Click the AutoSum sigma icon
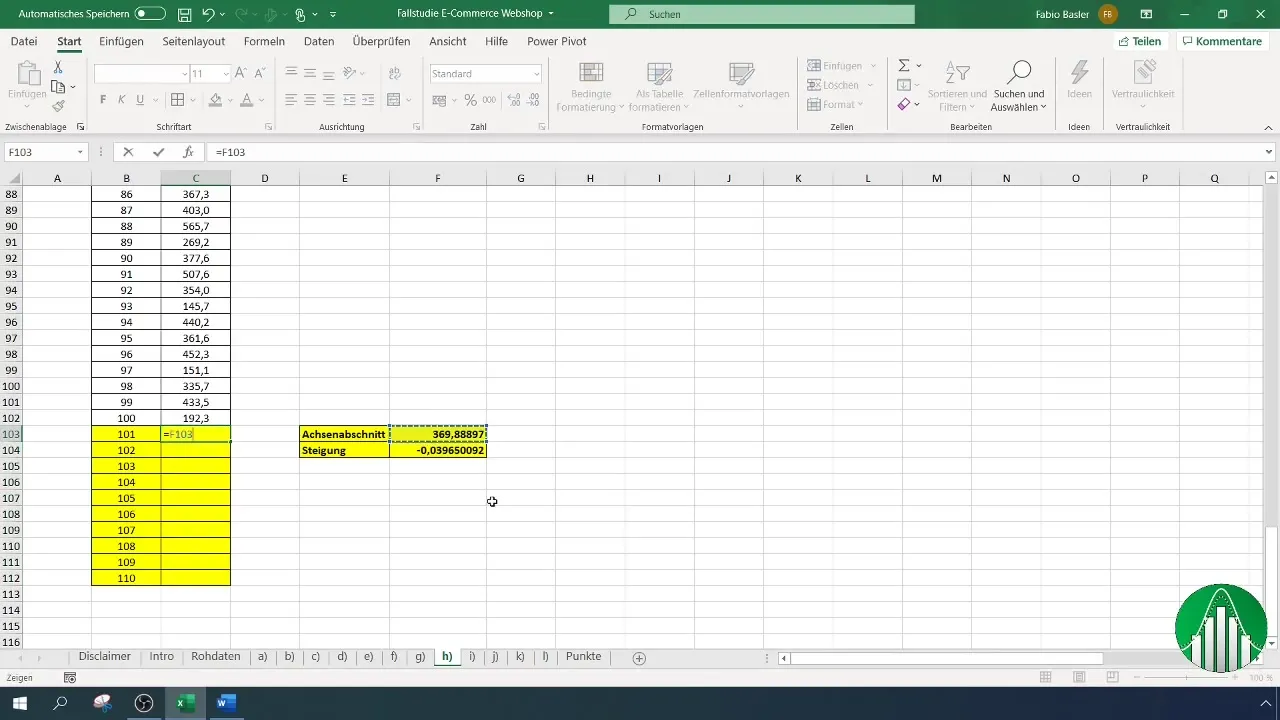This screenshot has width=1280, height=720. (903, 66)
